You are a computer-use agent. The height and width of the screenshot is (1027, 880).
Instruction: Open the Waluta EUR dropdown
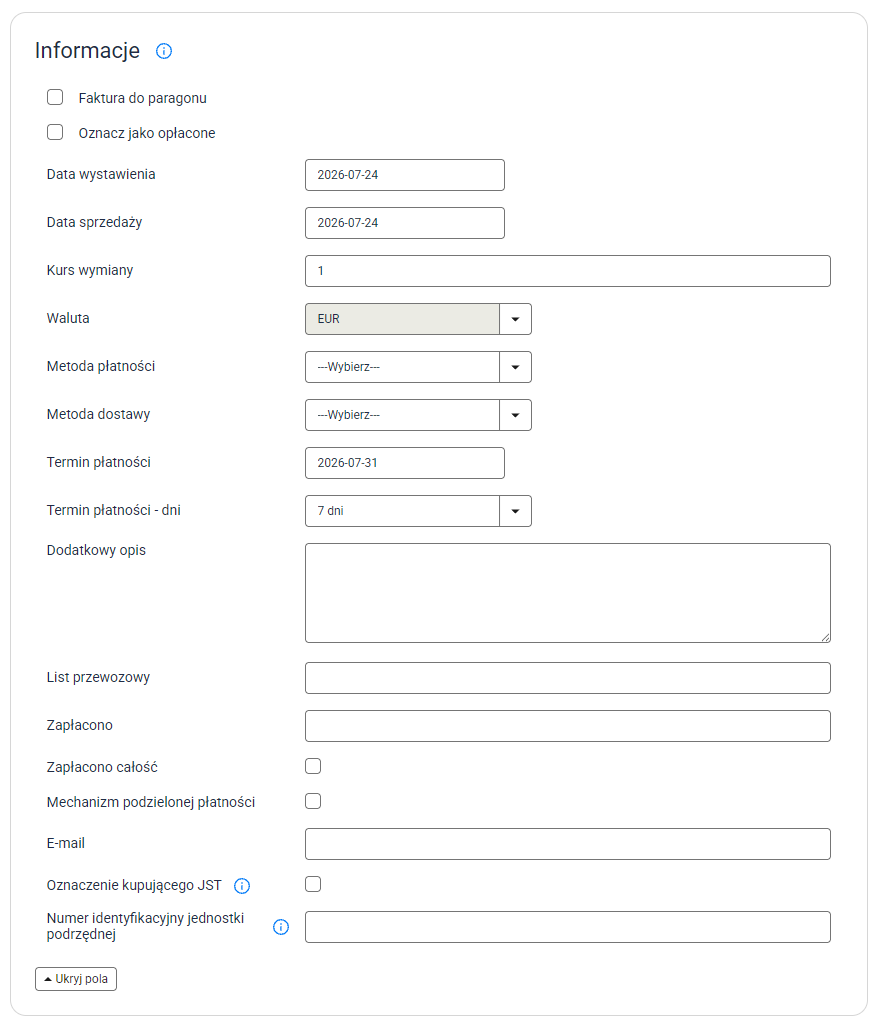click(418, 319)
